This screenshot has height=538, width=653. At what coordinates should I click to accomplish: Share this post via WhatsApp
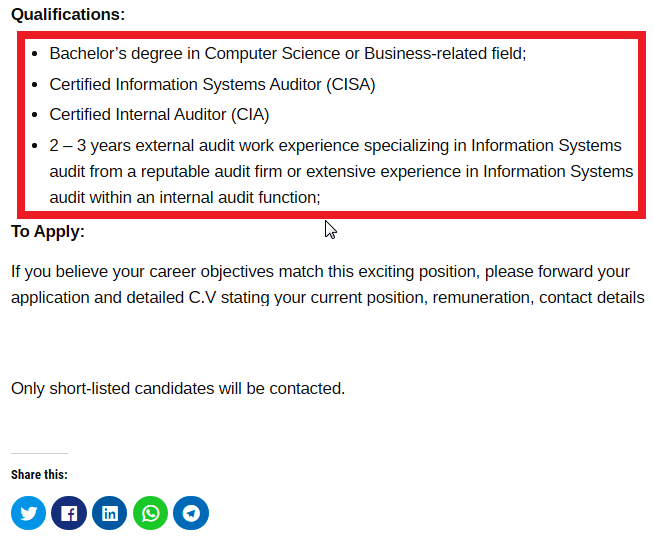[x=150, y=513]
